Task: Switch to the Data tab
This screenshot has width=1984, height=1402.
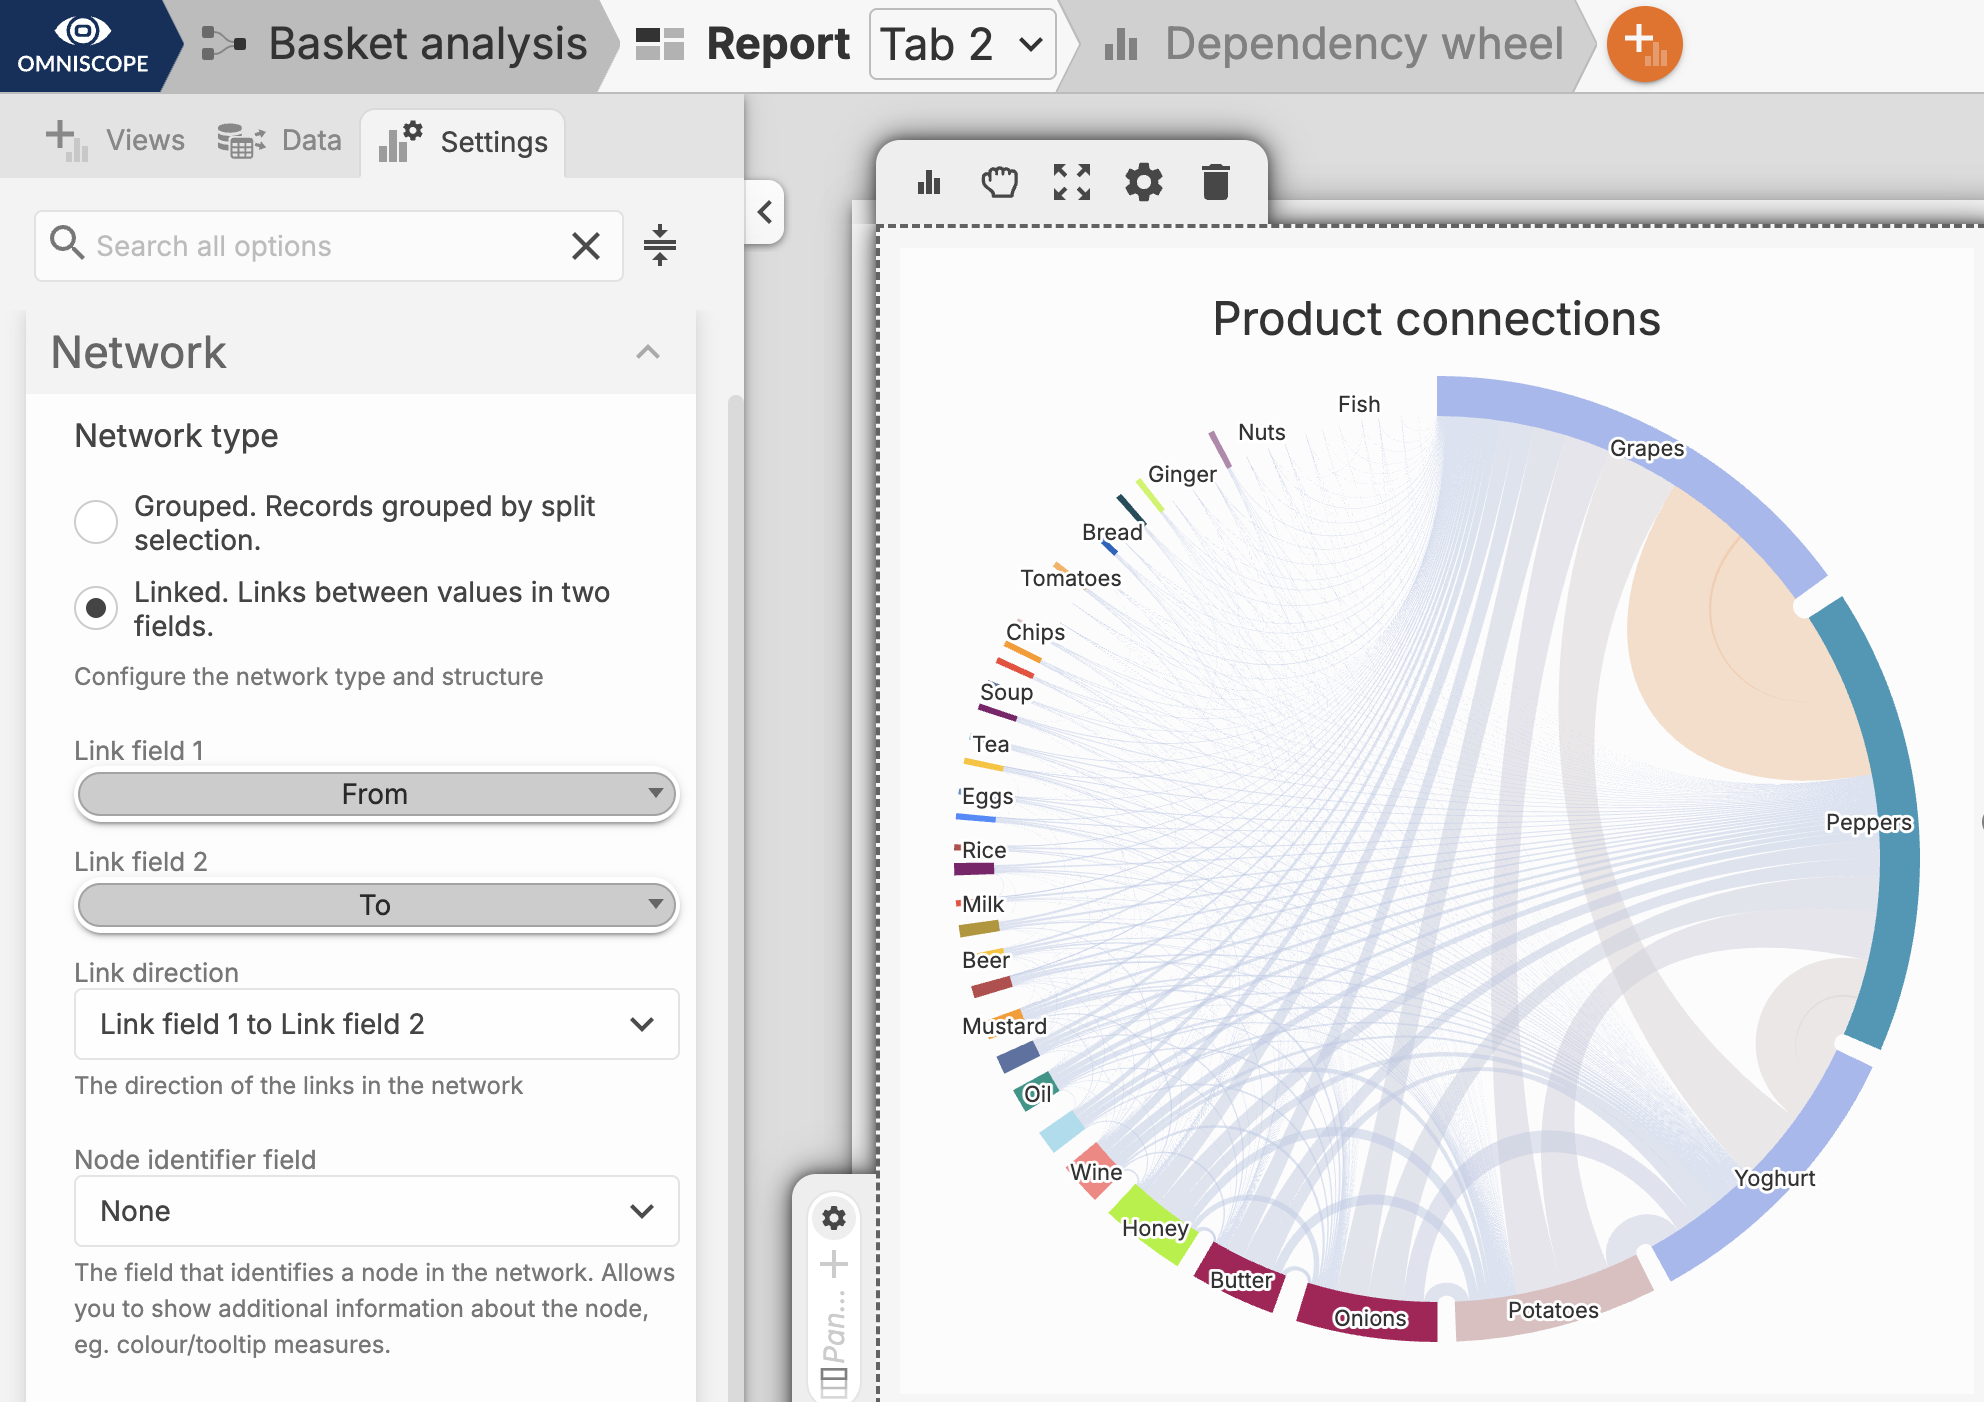Action: tap(280, 141)
